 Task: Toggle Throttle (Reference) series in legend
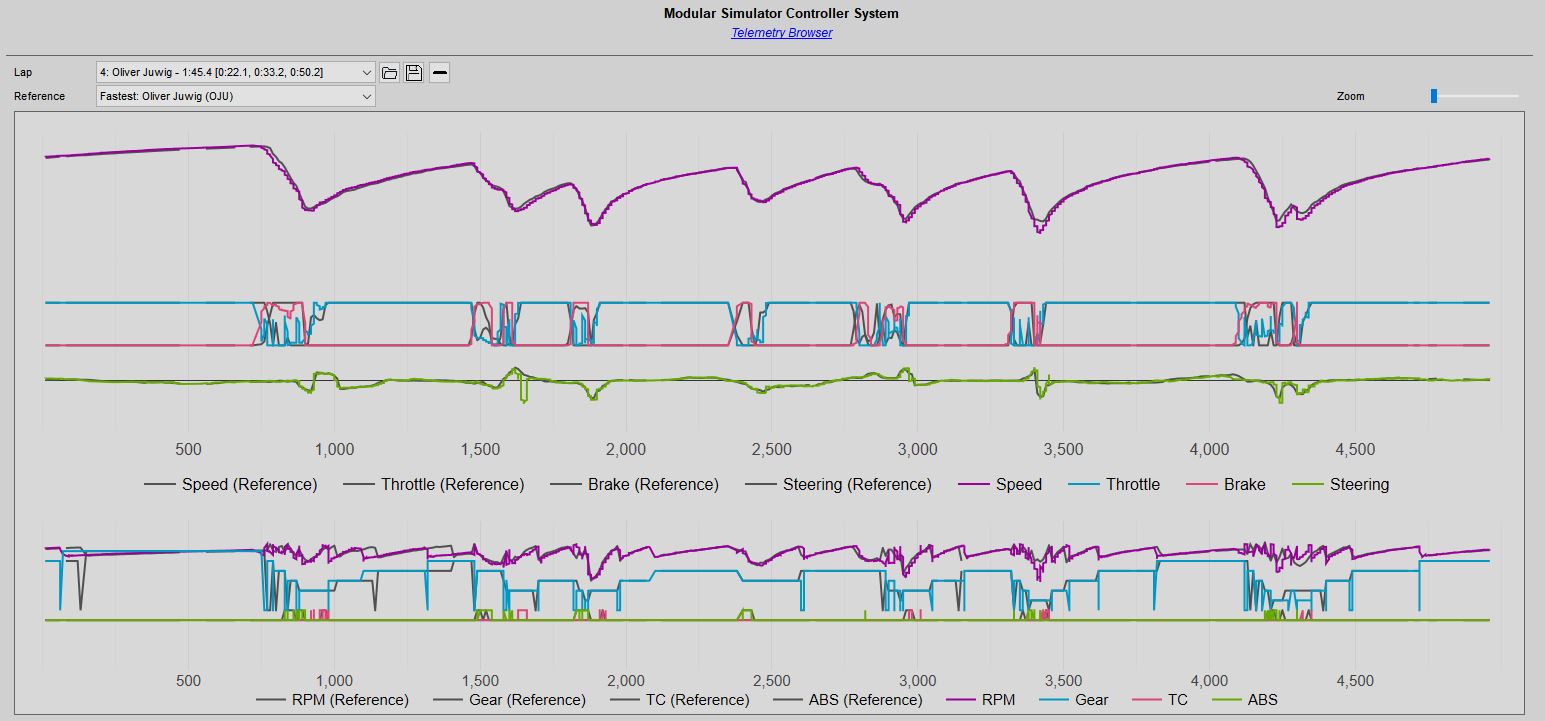434,484
